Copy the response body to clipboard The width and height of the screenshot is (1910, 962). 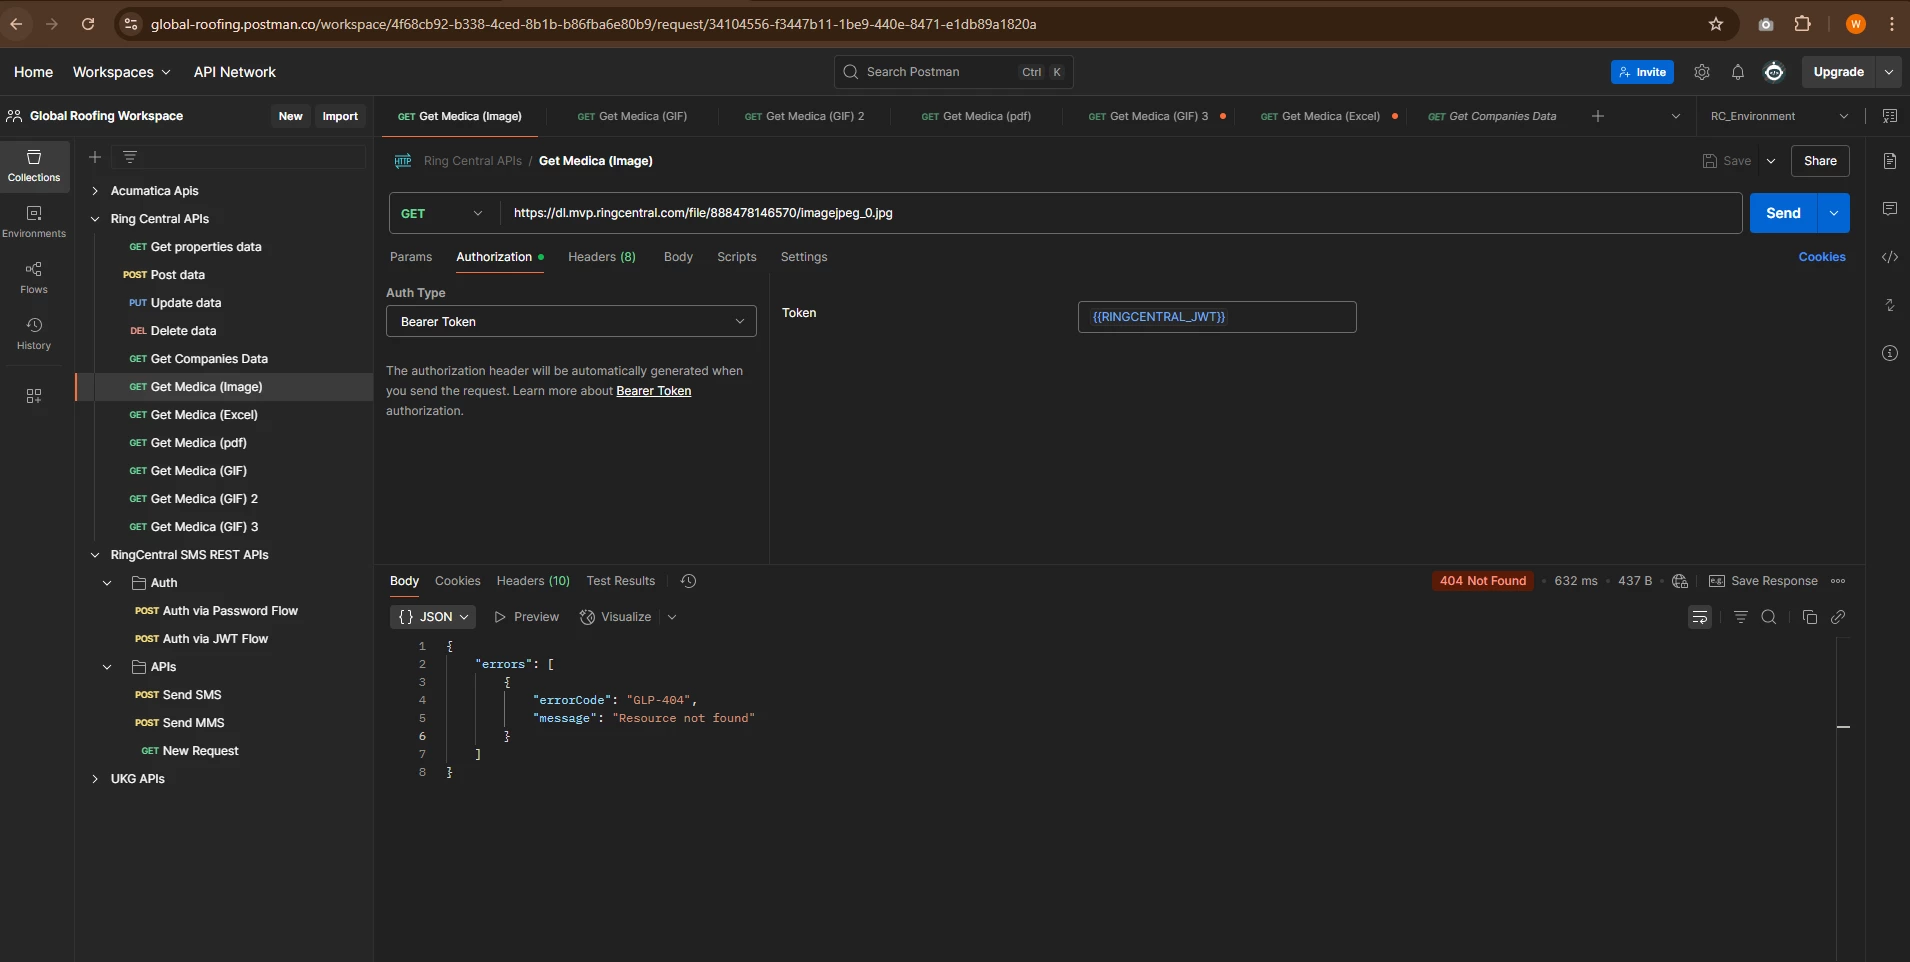coord(1809,617)
